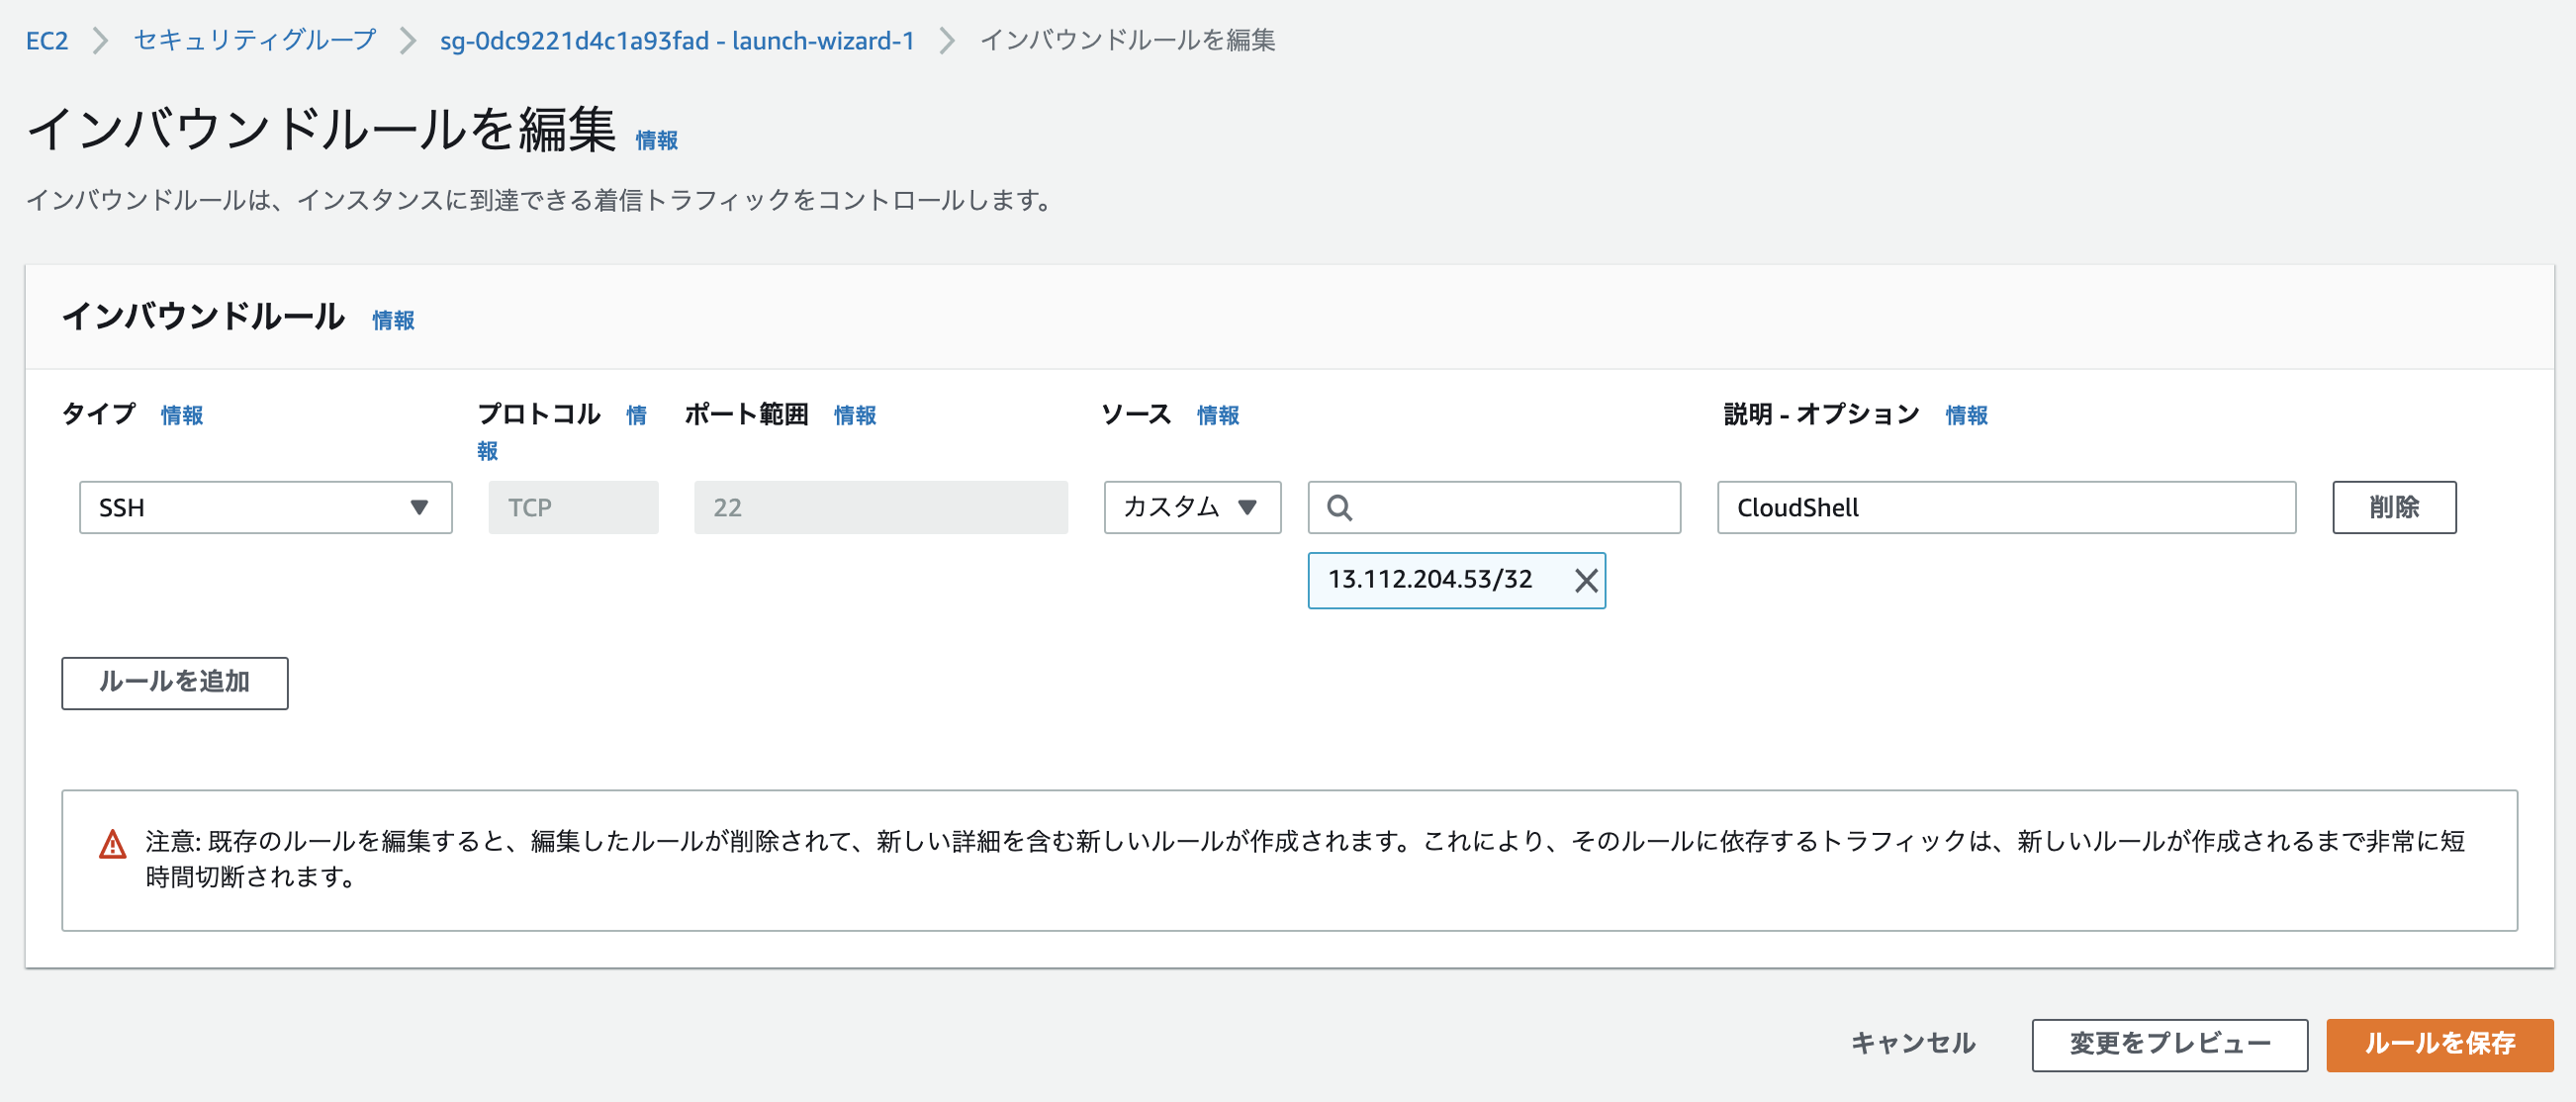Open the SSH type dropdown arrow

(421, 507)
